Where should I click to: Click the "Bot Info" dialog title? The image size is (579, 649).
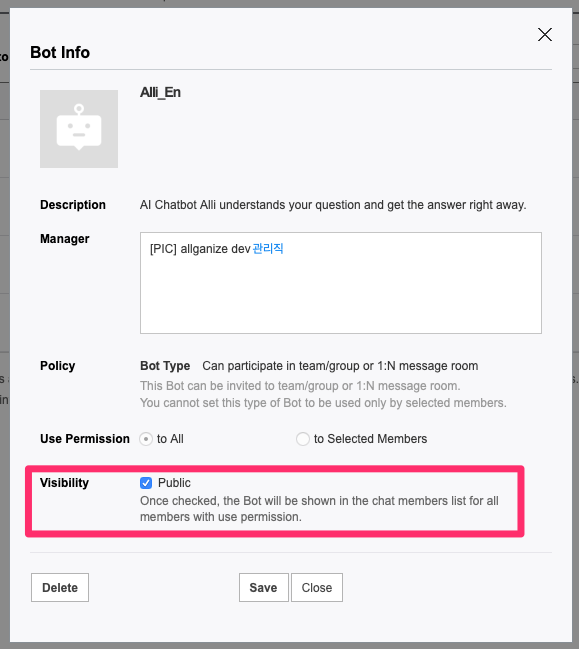(x=60, y=53)
